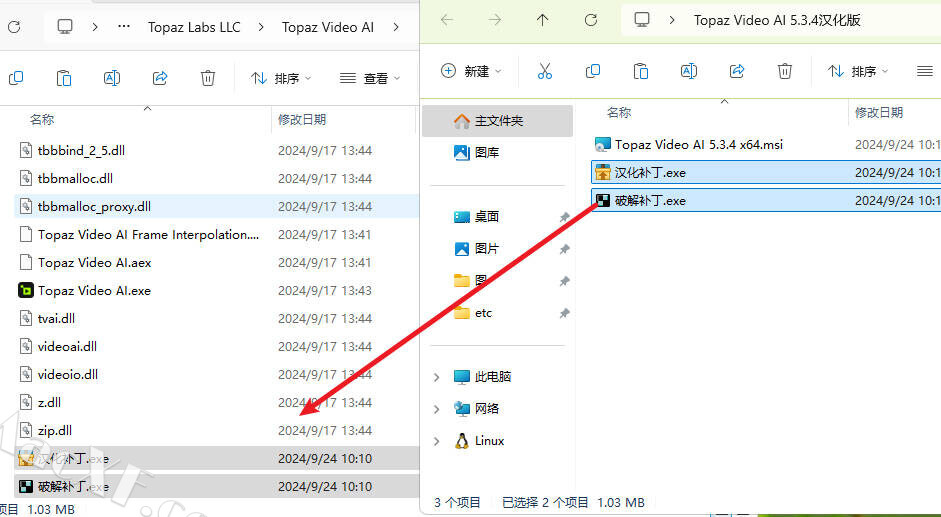Click Delete trash icon in left window
The image size is (941, 517).
(208, 78)
